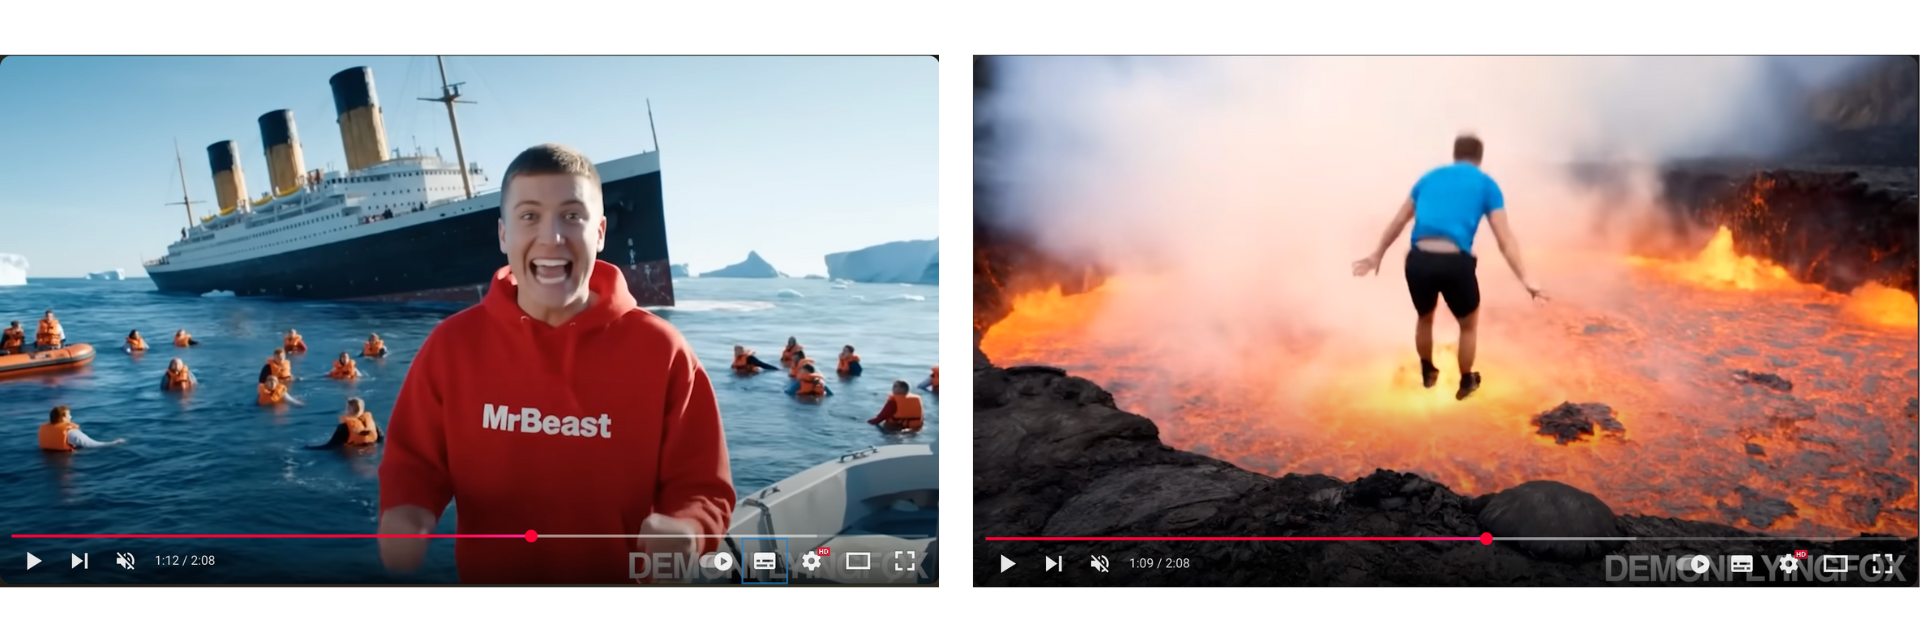This screenshot has height=638, width=1920.
Task: Open HD settings gear in right player
Action: pos(1788,564)
